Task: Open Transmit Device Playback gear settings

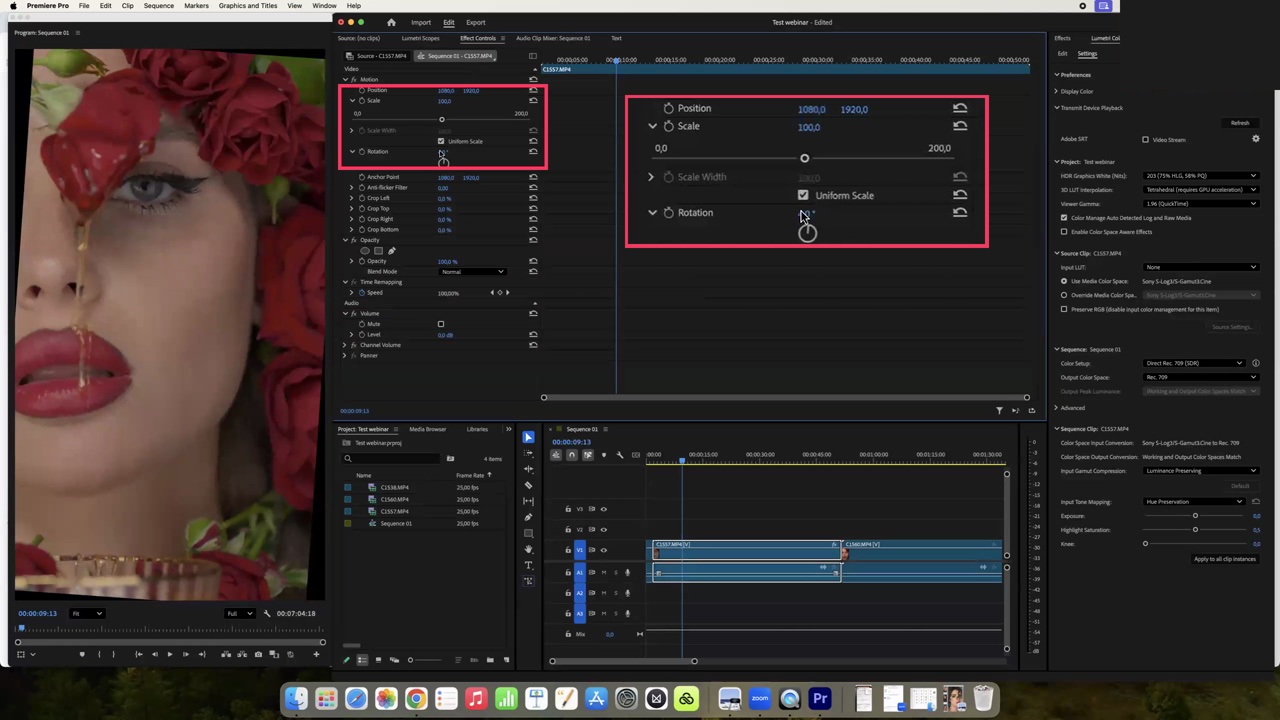Action: tap(1256, 139)
